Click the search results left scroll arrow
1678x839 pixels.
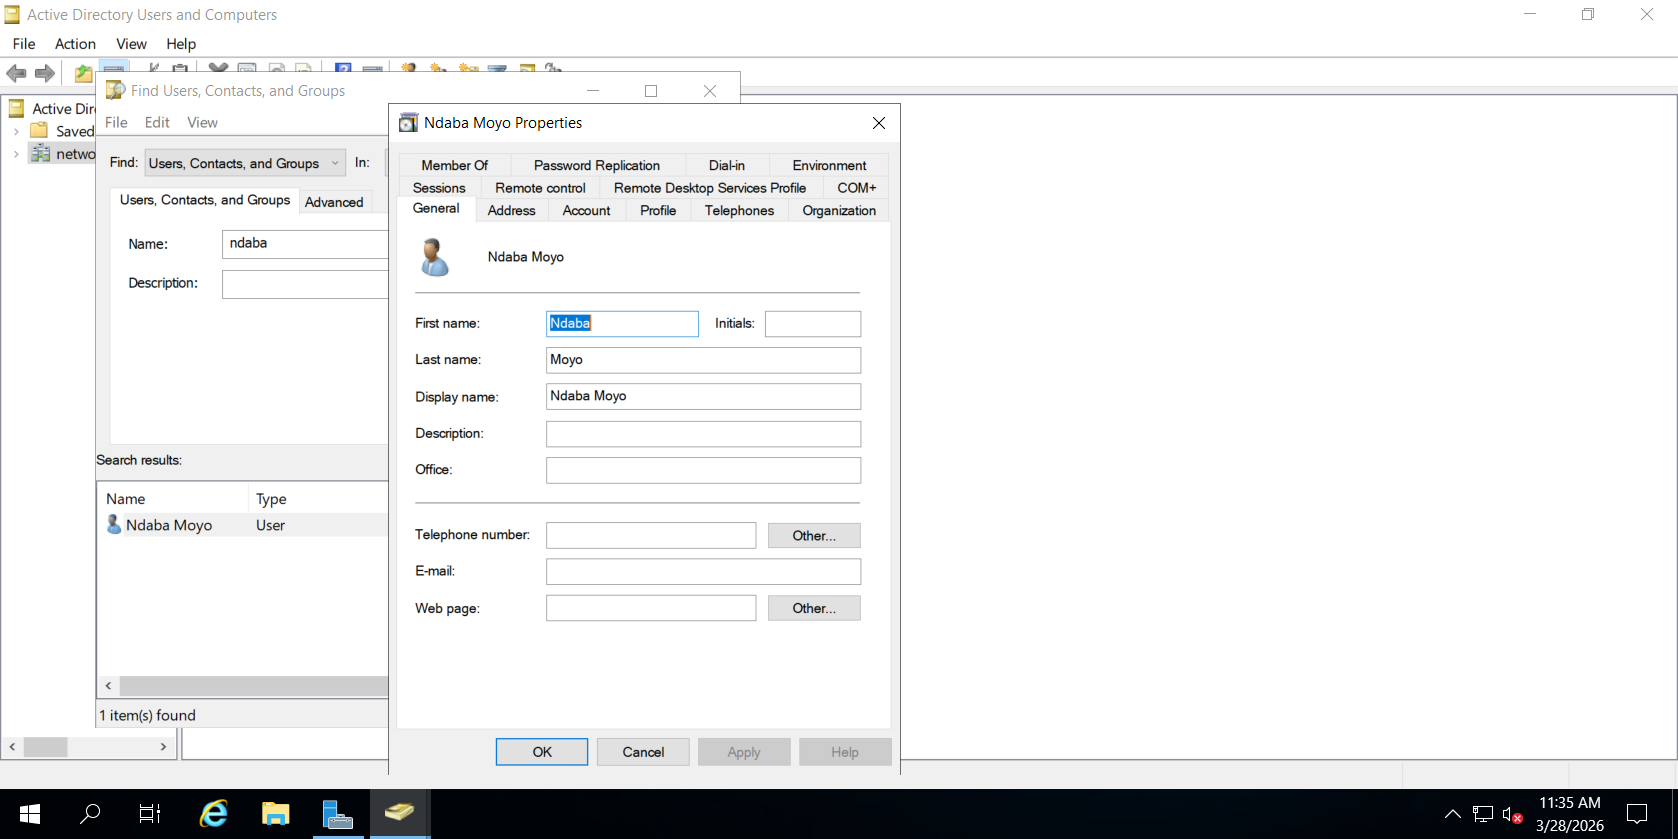[108, 686]
